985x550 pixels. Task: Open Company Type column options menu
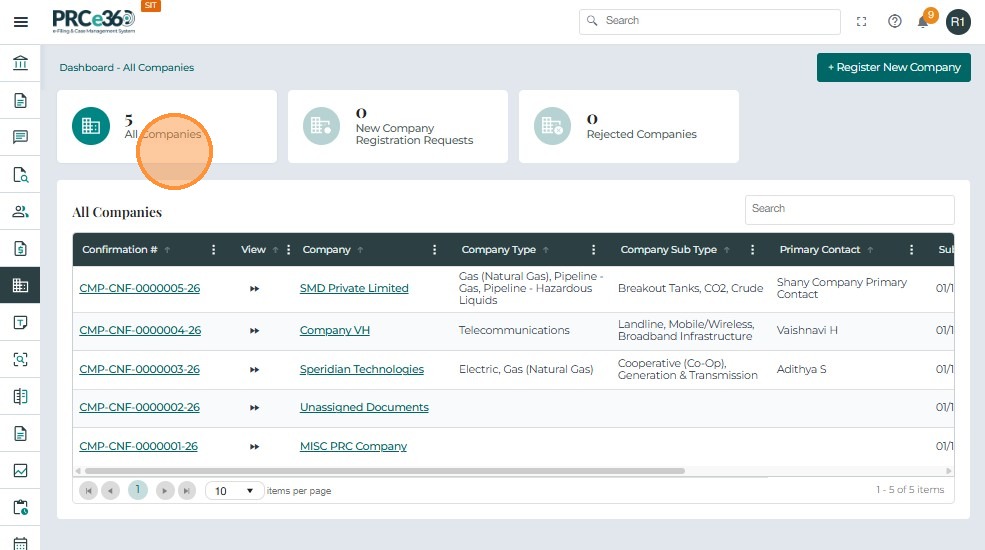(593, 250)
